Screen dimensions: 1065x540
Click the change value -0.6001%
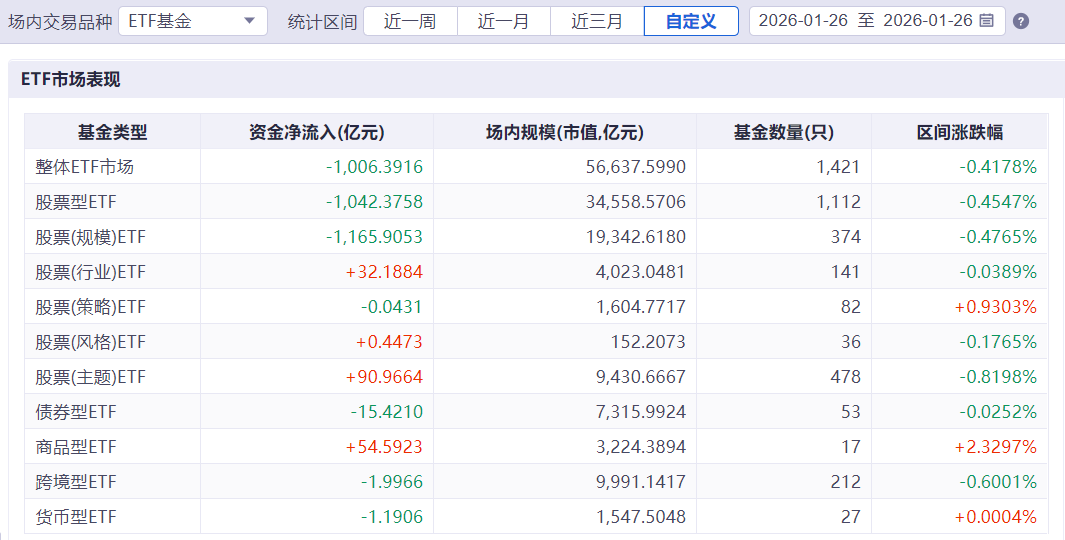[x=998, y=482]
